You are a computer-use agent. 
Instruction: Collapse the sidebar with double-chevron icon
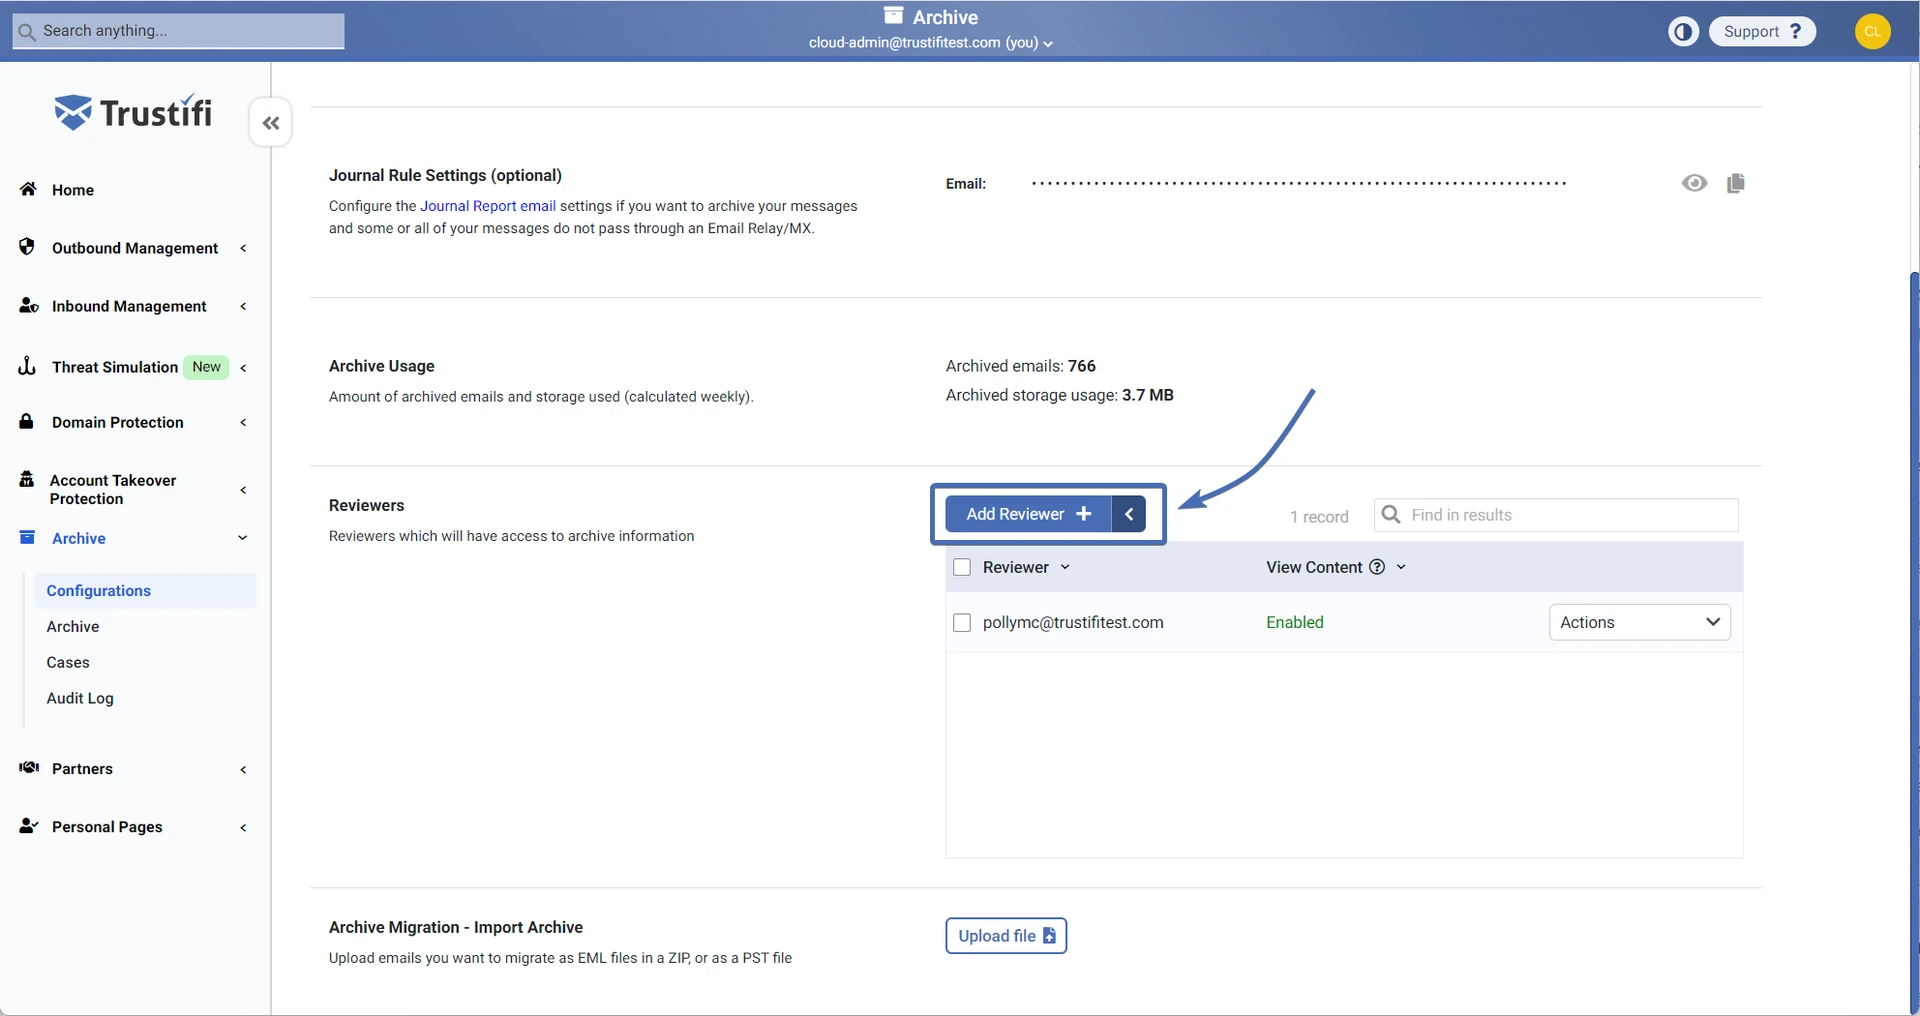(270, 123)
